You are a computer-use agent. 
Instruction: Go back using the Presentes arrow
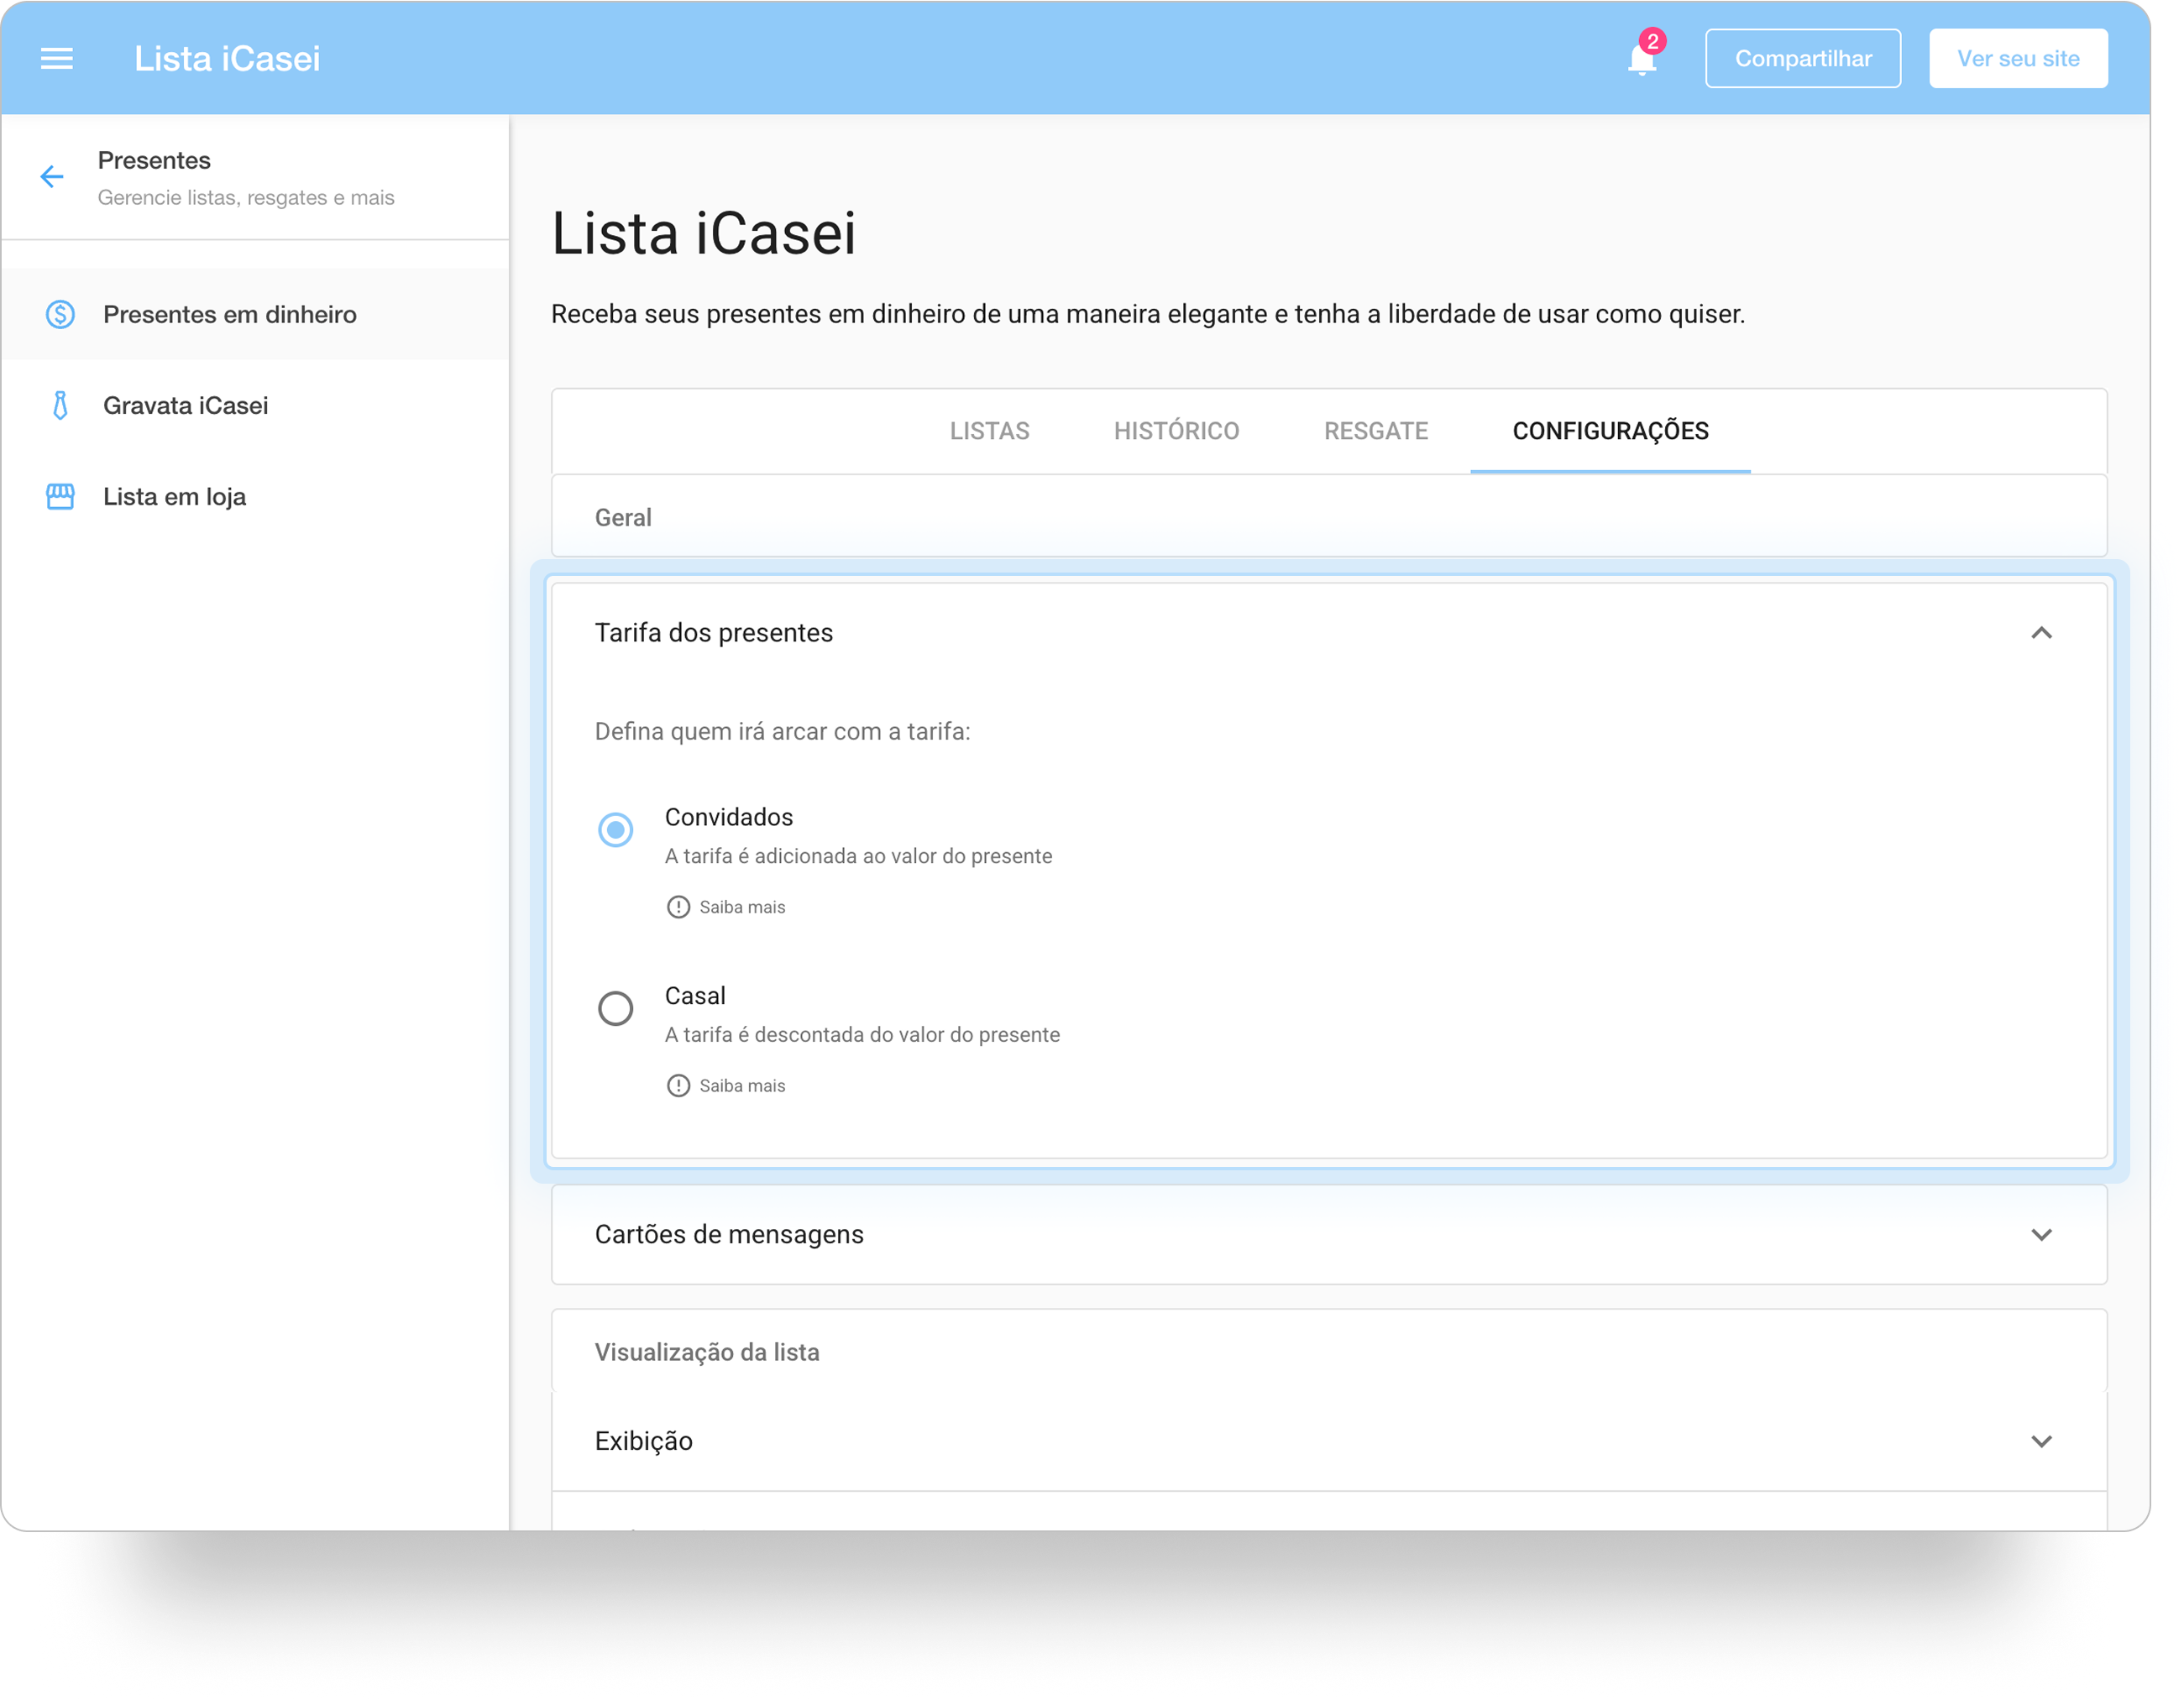52,177
